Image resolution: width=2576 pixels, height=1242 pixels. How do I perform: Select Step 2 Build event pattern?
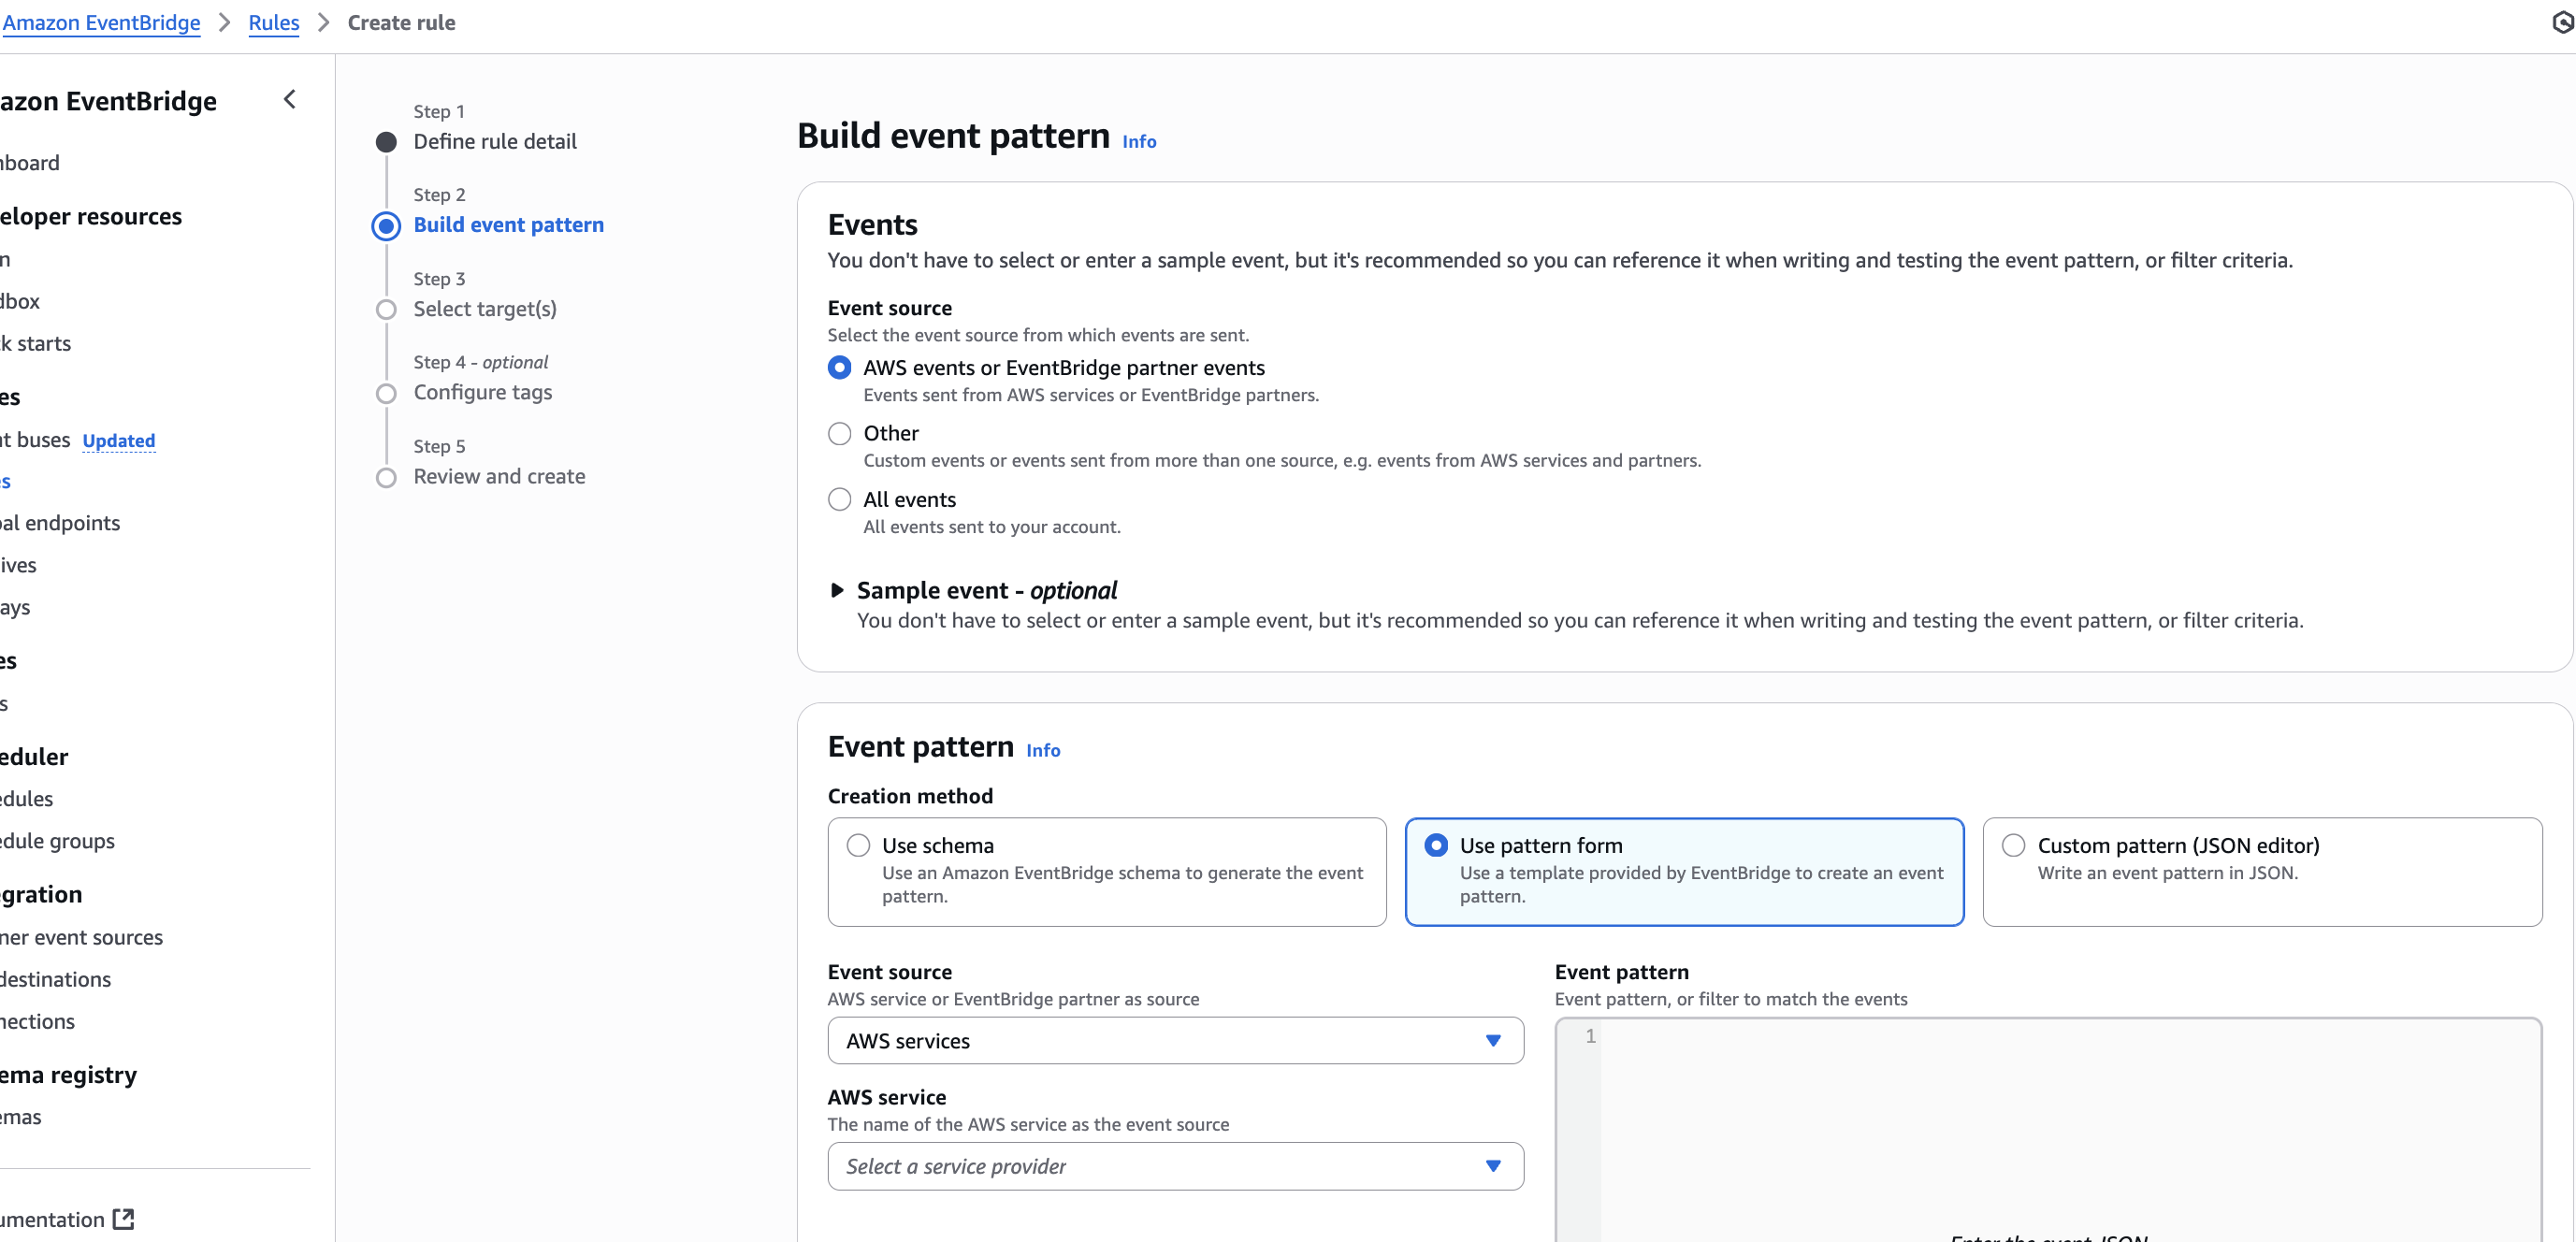coord(508,224)
